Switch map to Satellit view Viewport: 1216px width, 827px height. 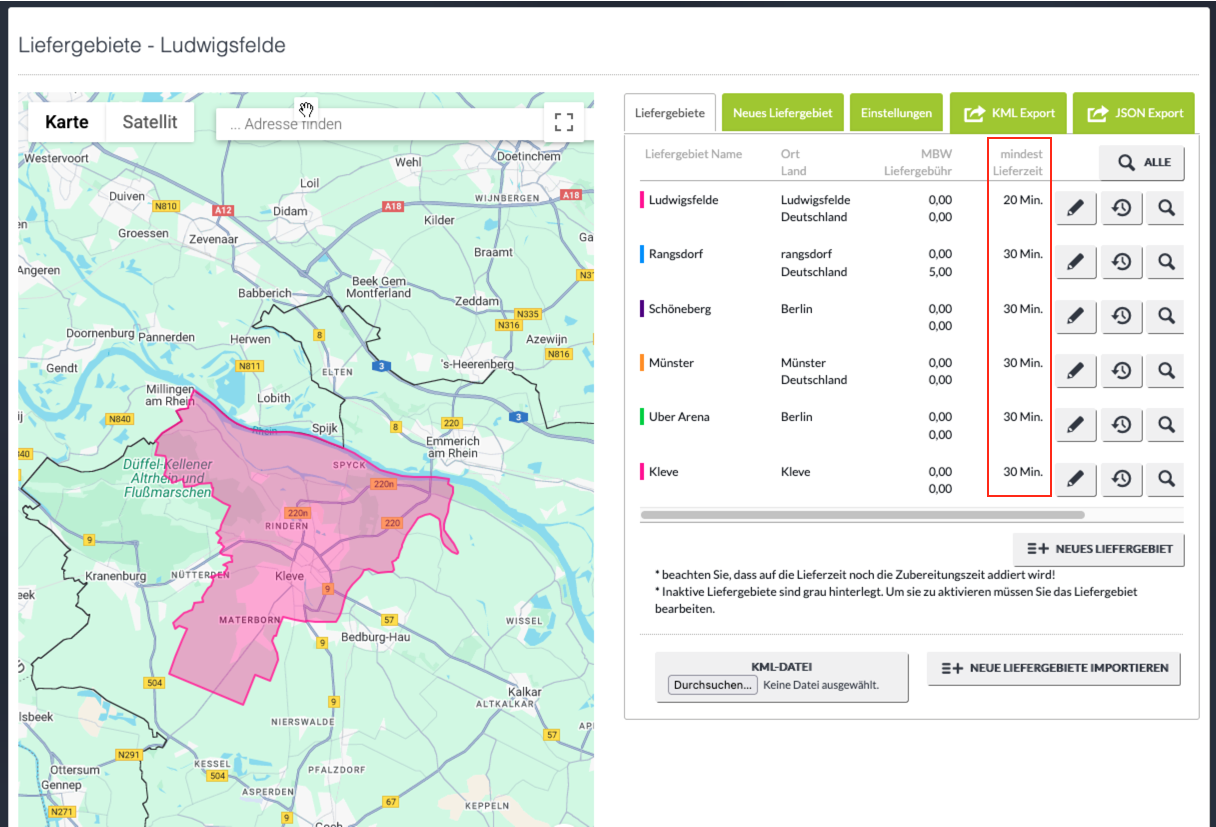150,122
